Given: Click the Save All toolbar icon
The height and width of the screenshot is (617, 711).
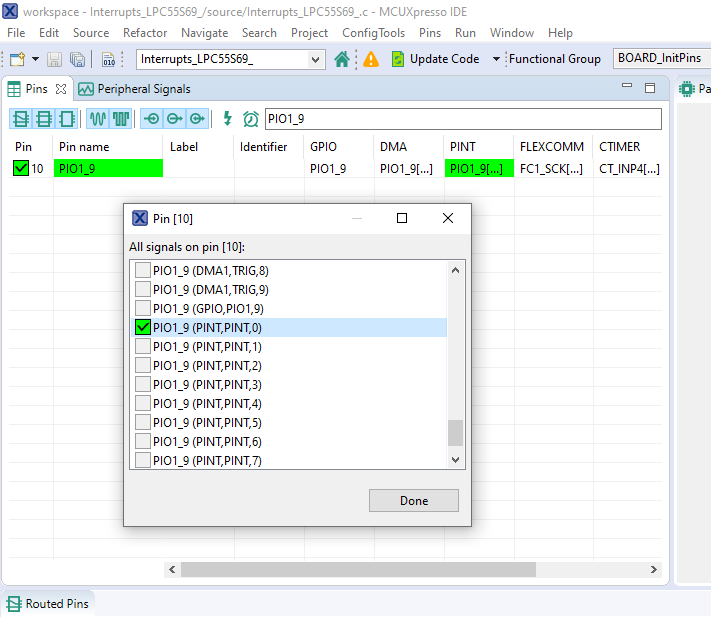Looking at the screenshot, I should (77, 59).
